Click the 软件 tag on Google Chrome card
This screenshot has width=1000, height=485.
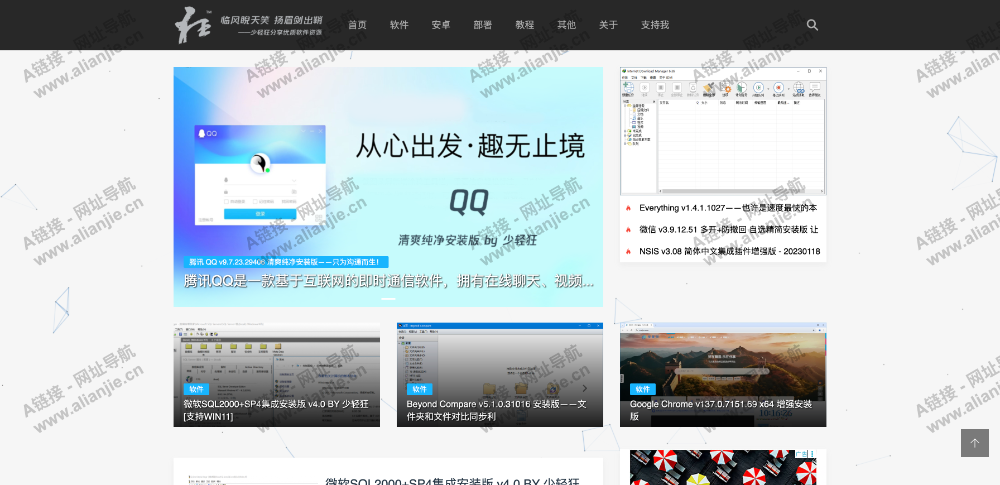pos(642,389)
